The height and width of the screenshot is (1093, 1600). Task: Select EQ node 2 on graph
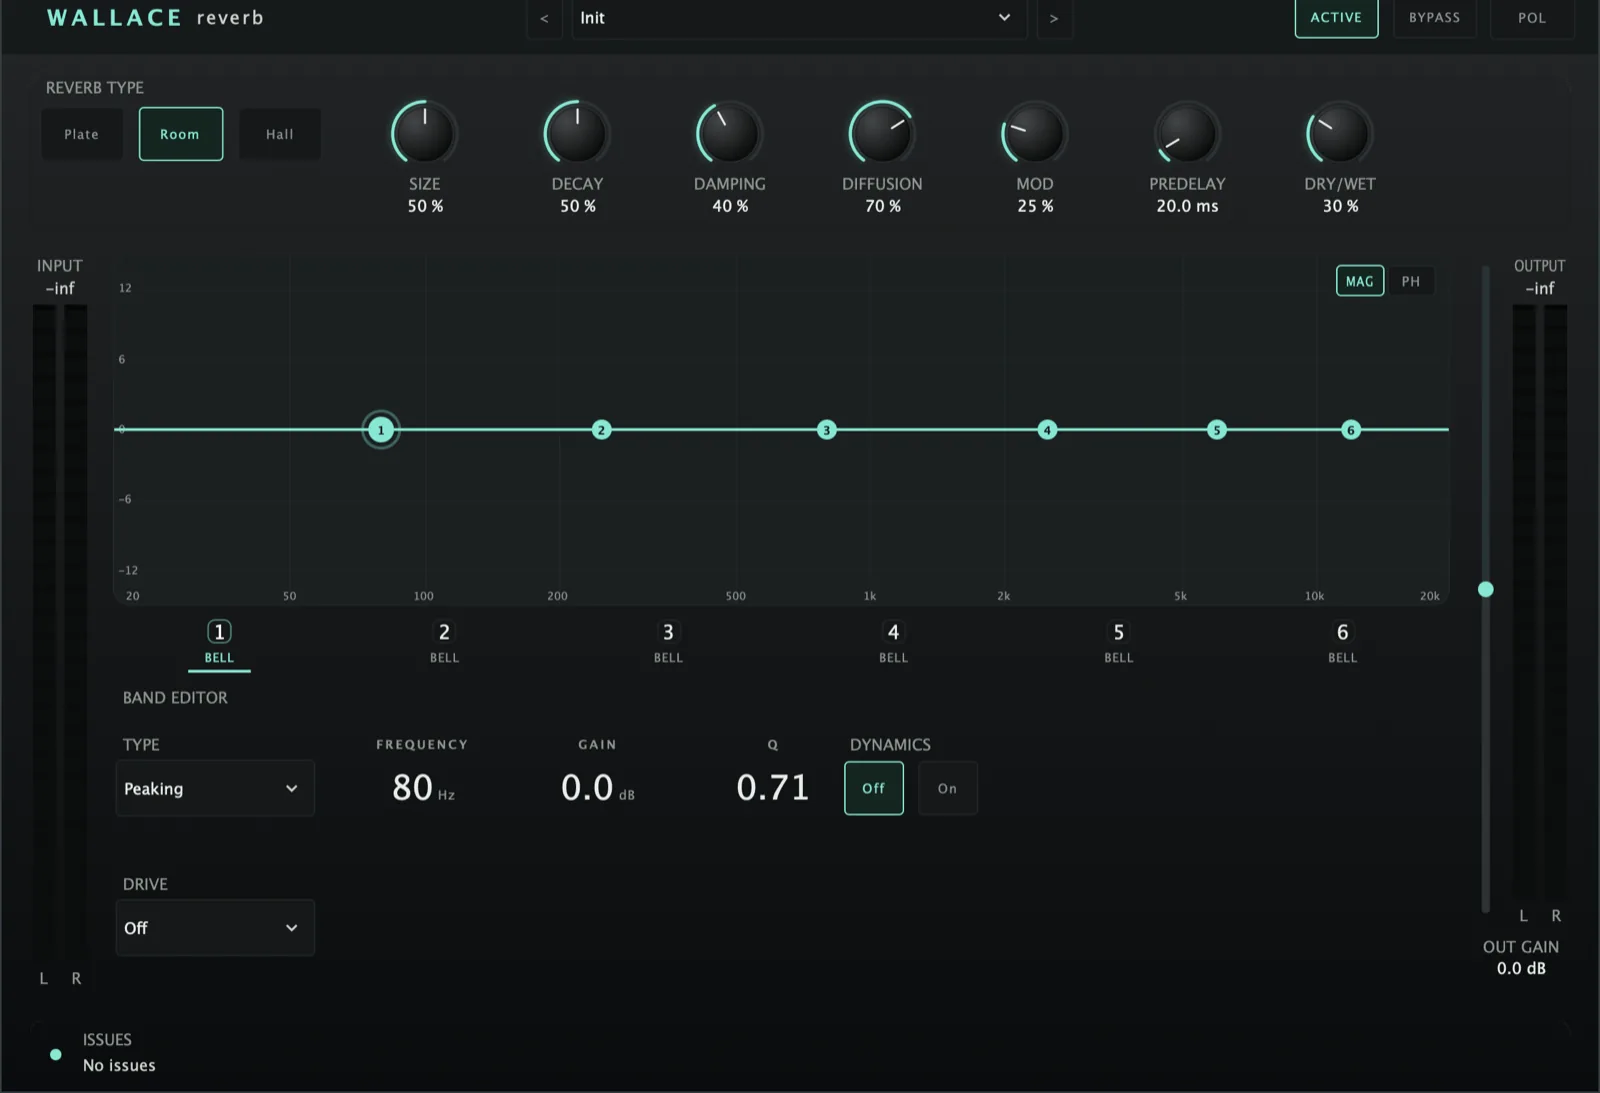pos(601,430)
